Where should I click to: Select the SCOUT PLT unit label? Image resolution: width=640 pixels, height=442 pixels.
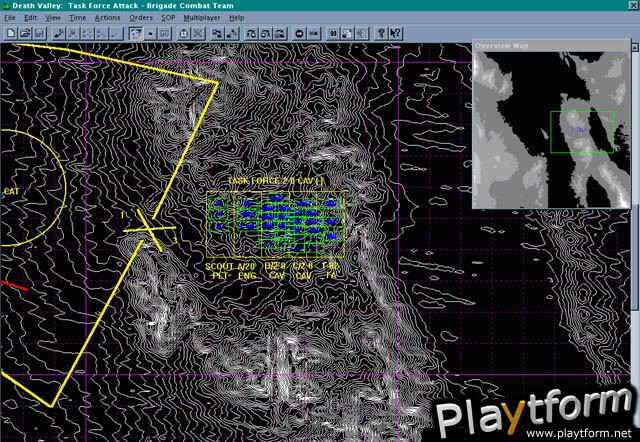point(219,271)
